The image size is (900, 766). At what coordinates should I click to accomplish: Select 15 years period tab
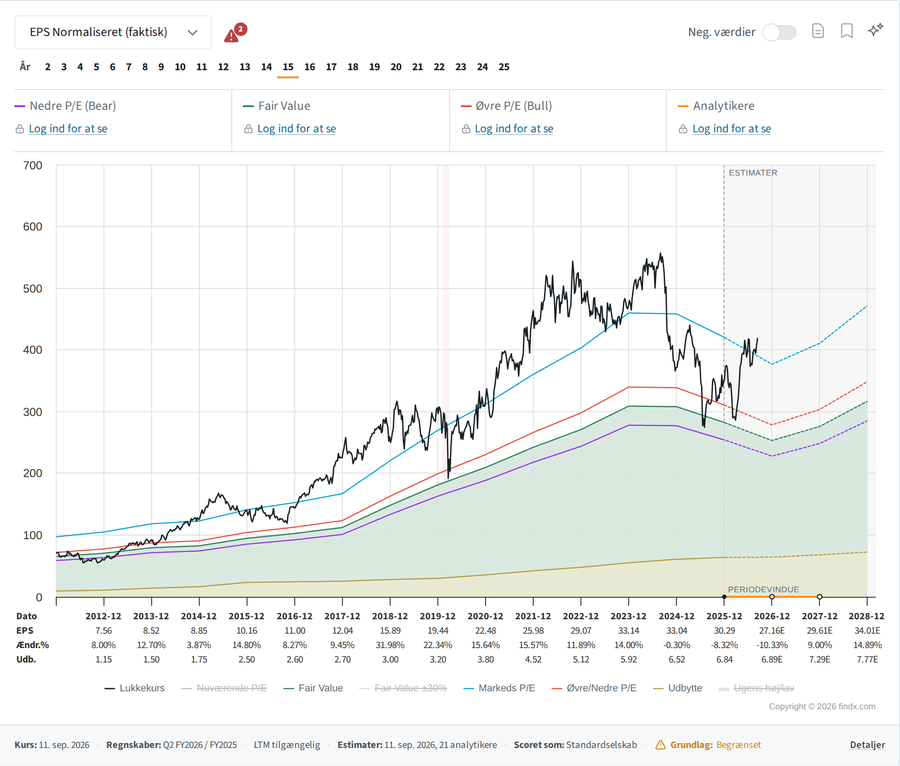tap(288, 67)
